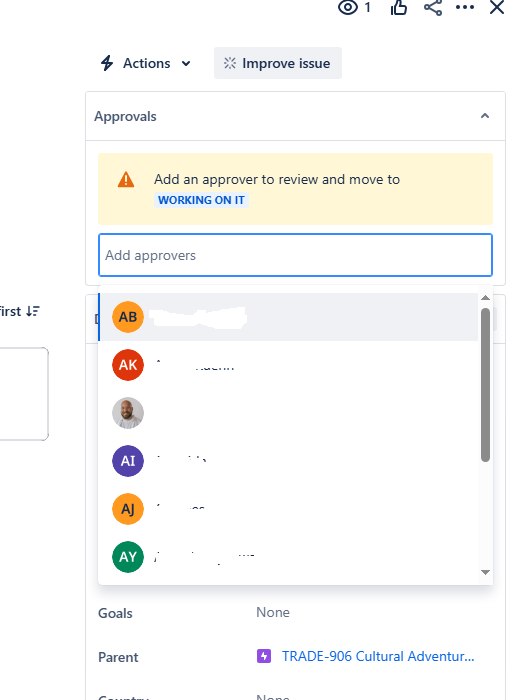526x700 pixels.
Task: Select the AB avatar user option
Action: 288,317
